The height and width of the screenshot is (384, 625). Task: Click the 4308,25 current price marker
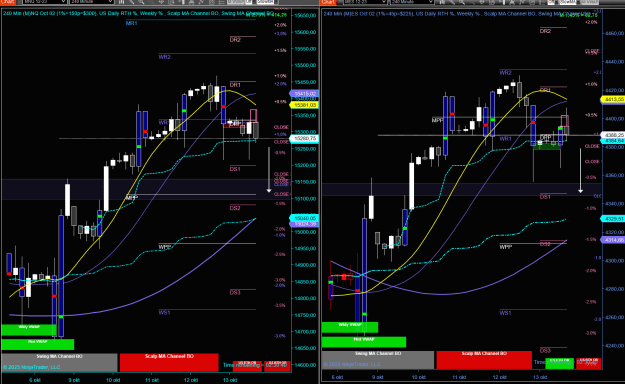613,135
